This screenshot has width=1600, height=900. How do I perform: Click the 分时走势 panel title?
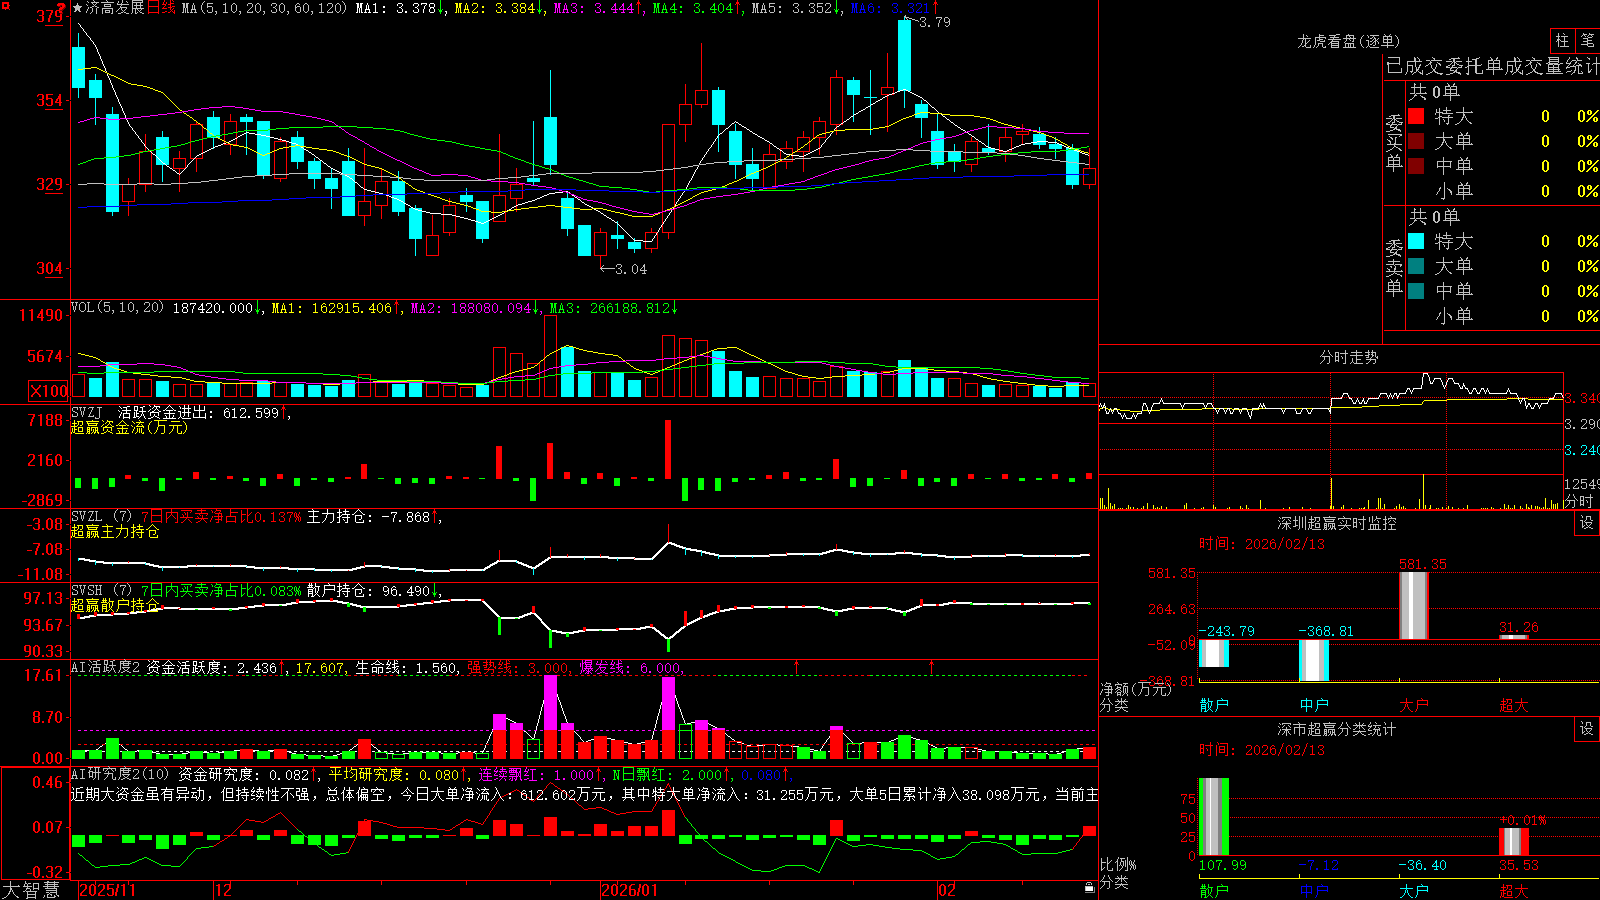tap(1349, 357)
